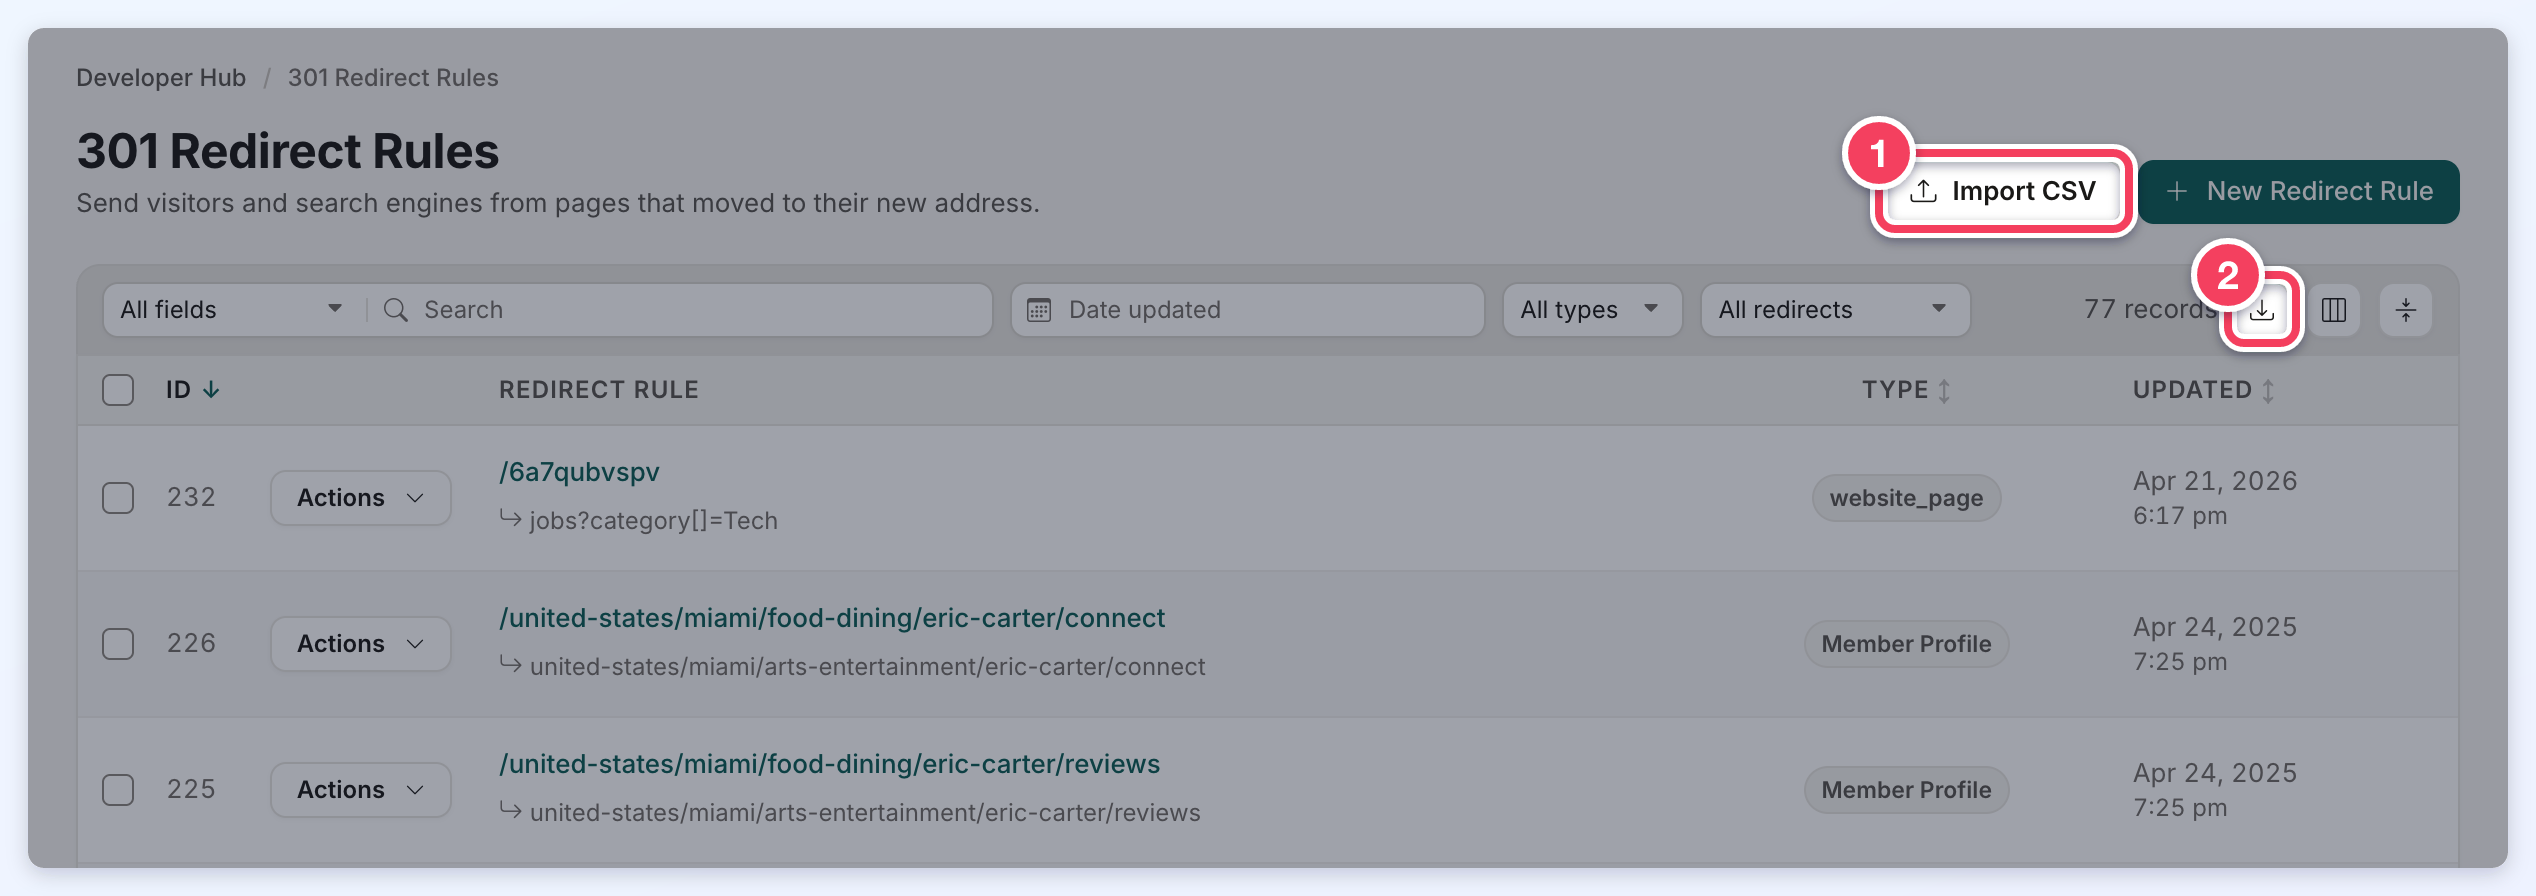Open the Date updated field
Image resolution: width=2536 pixels, height=896 pixels.
click(x=1247, y=310)
